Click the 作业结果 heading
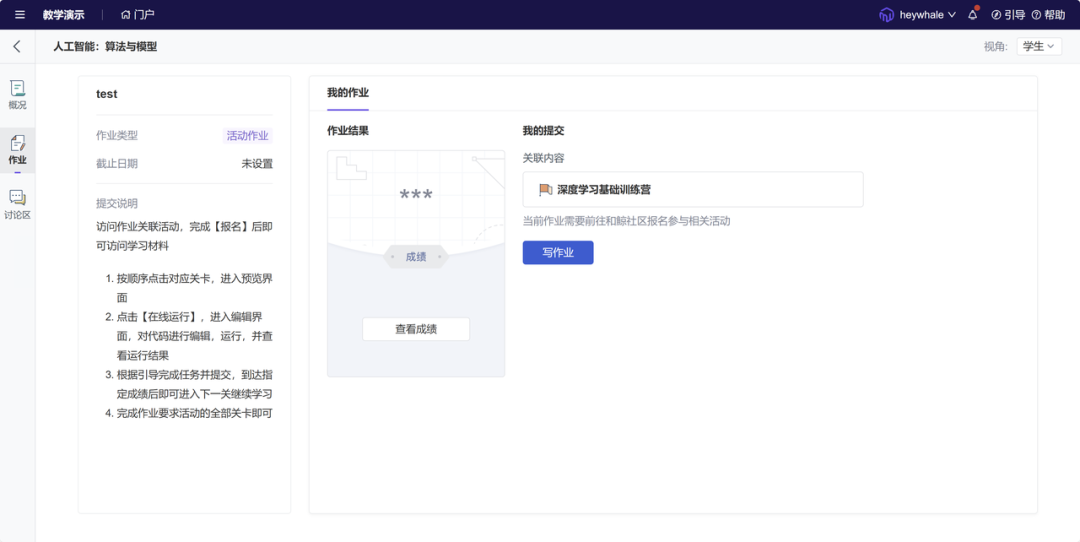This screenshot has width=1080, height=542. [x=348, y=130]
